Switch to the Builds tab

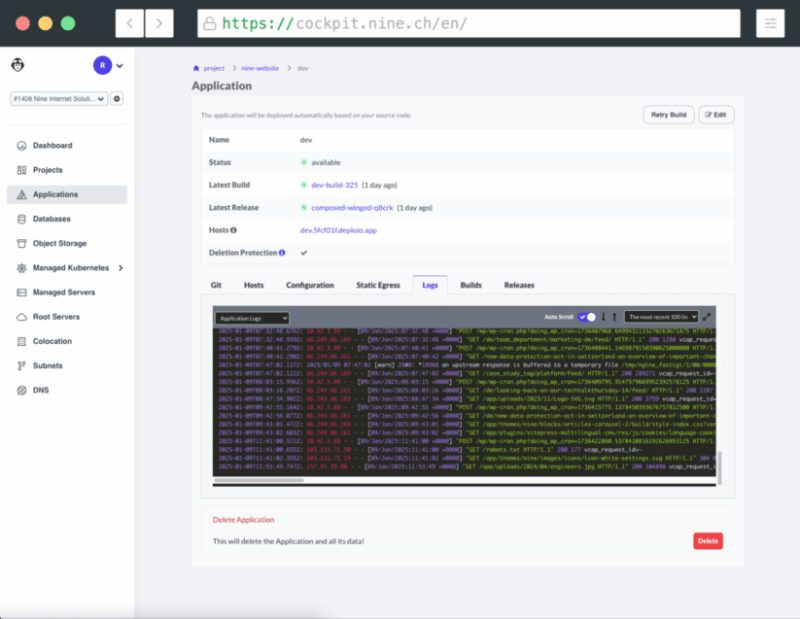click(470, 285)
